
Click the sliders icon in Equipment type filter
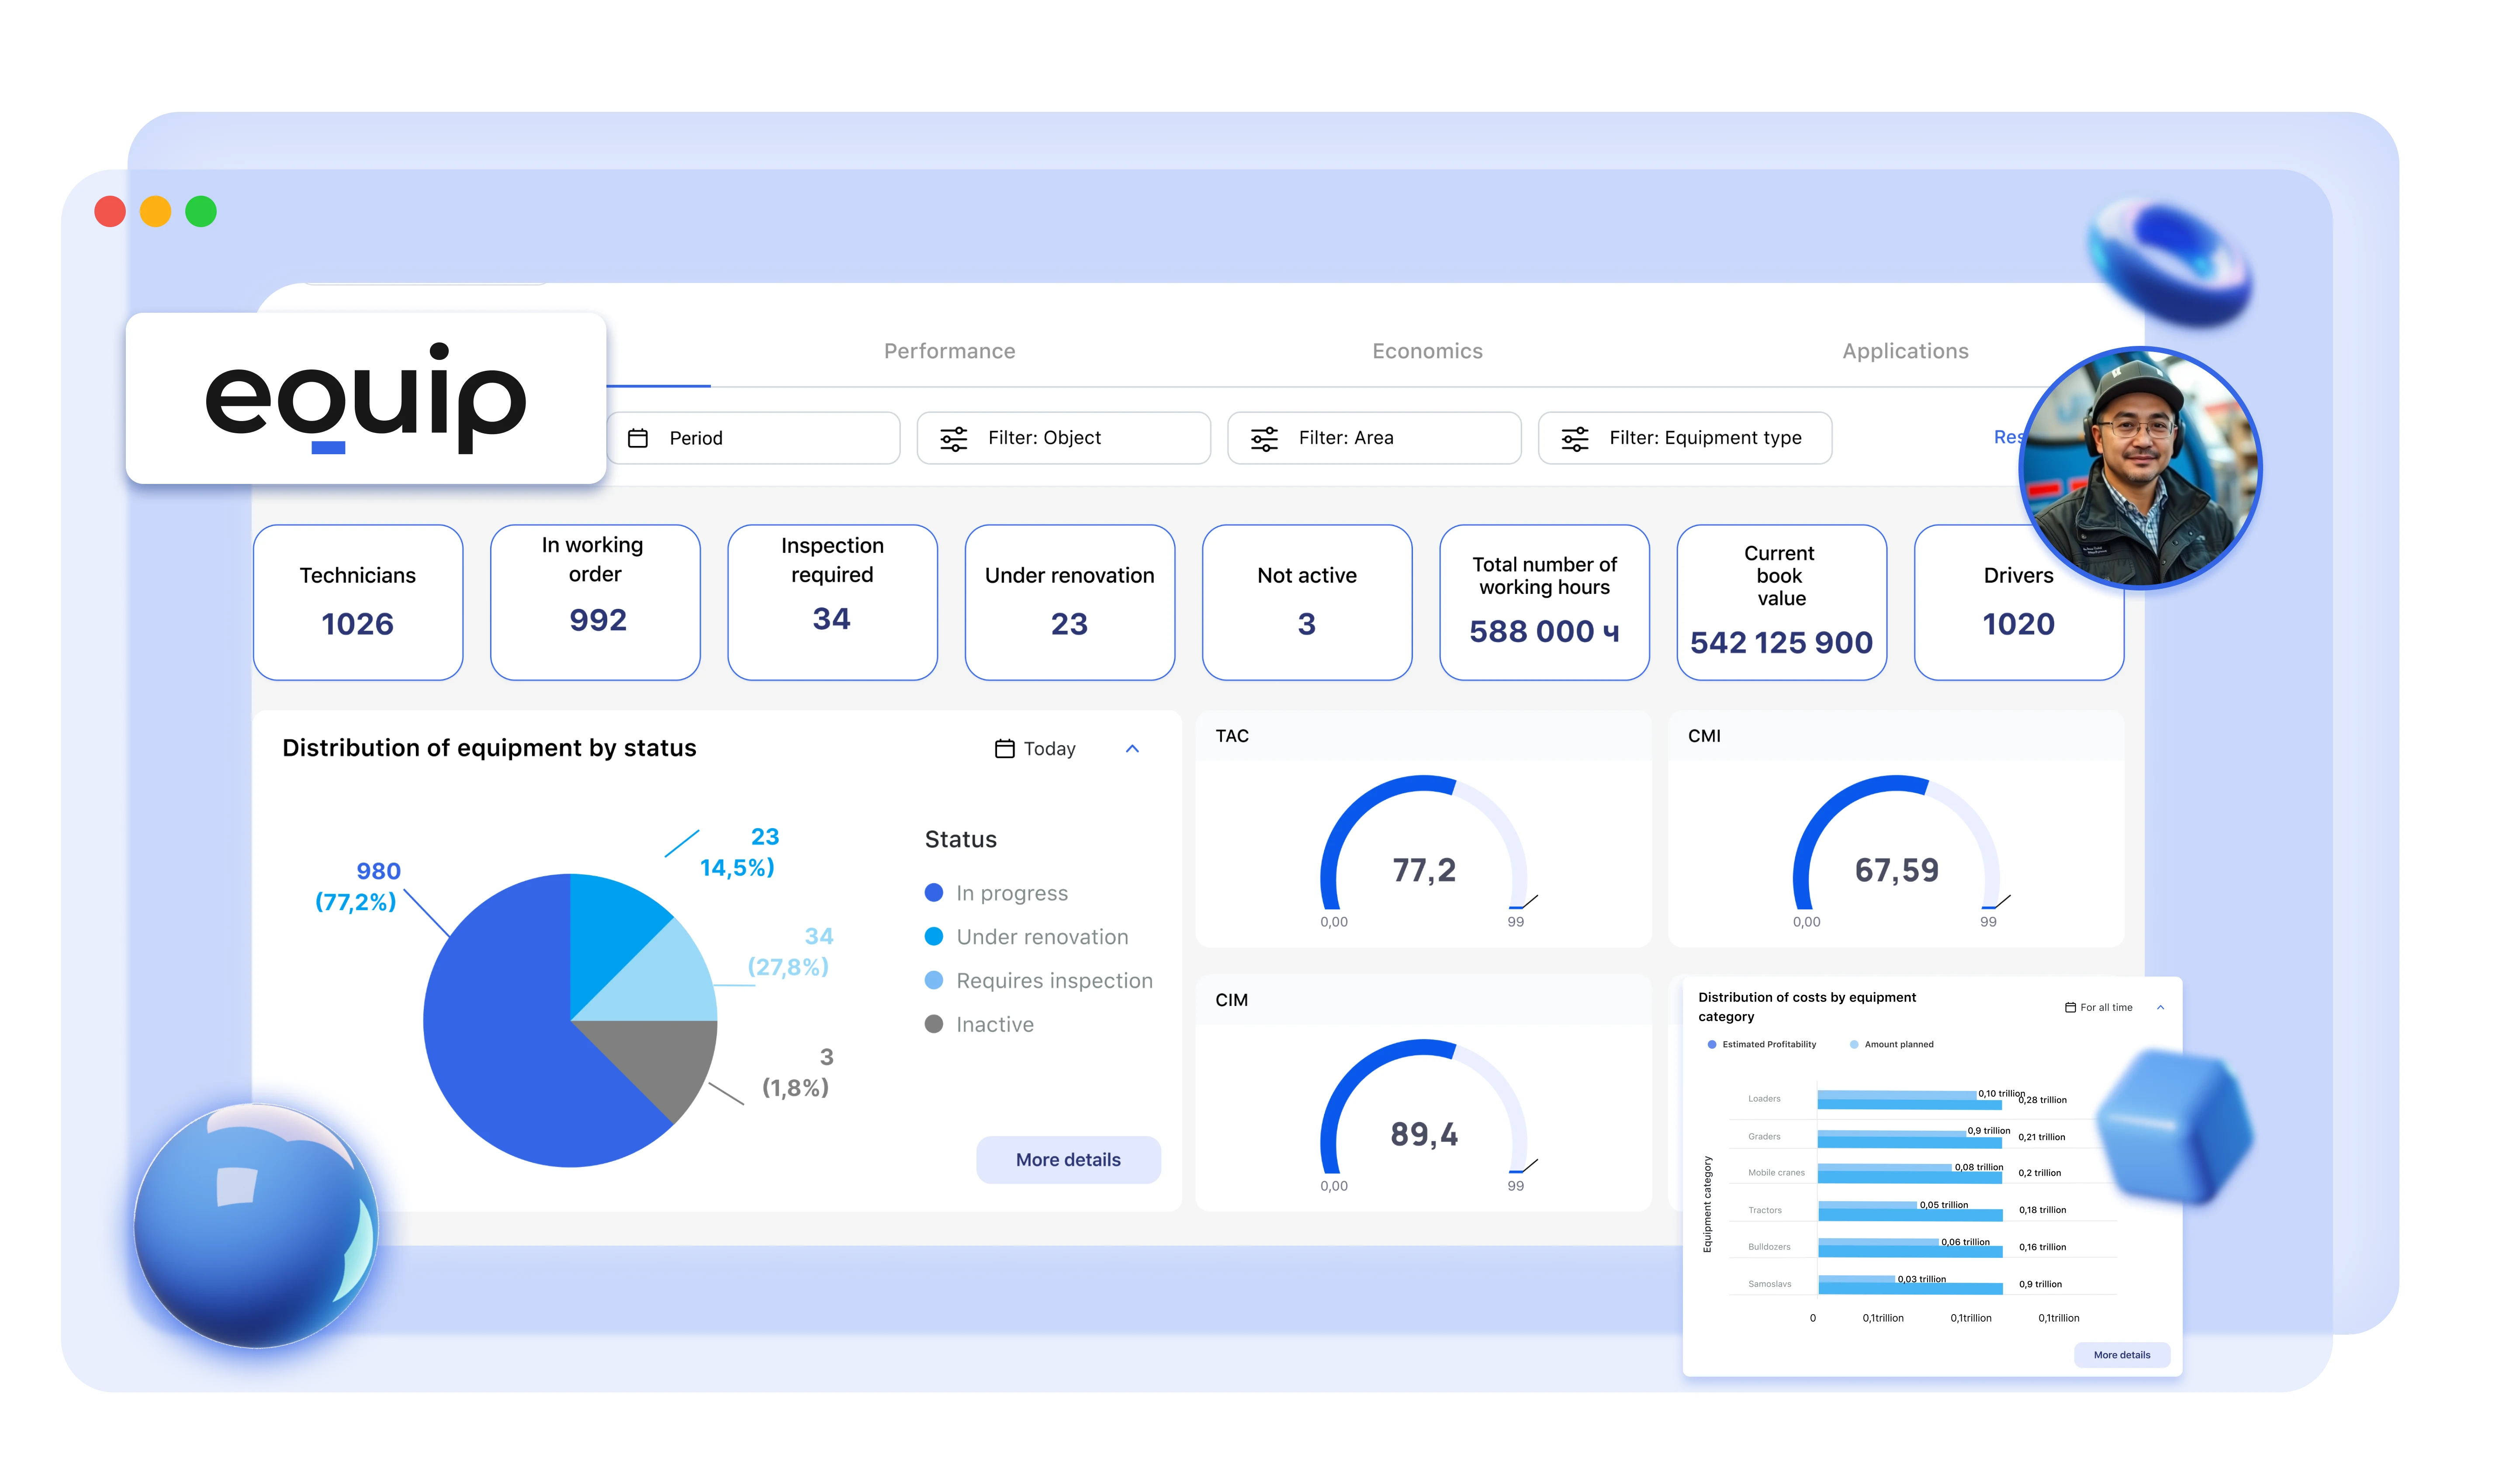click(x=1575, y=438)
